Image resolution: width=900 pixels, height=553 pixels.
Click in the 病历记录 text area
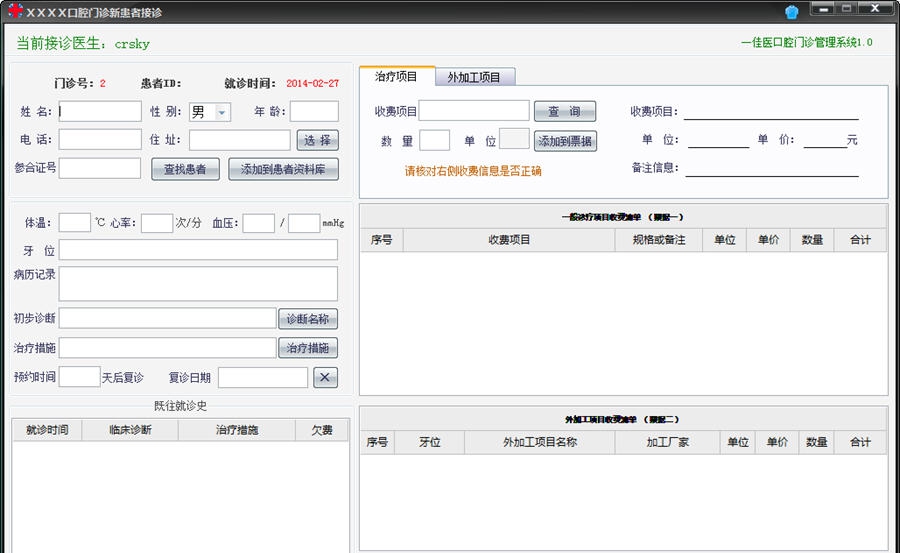coord(198,284)
